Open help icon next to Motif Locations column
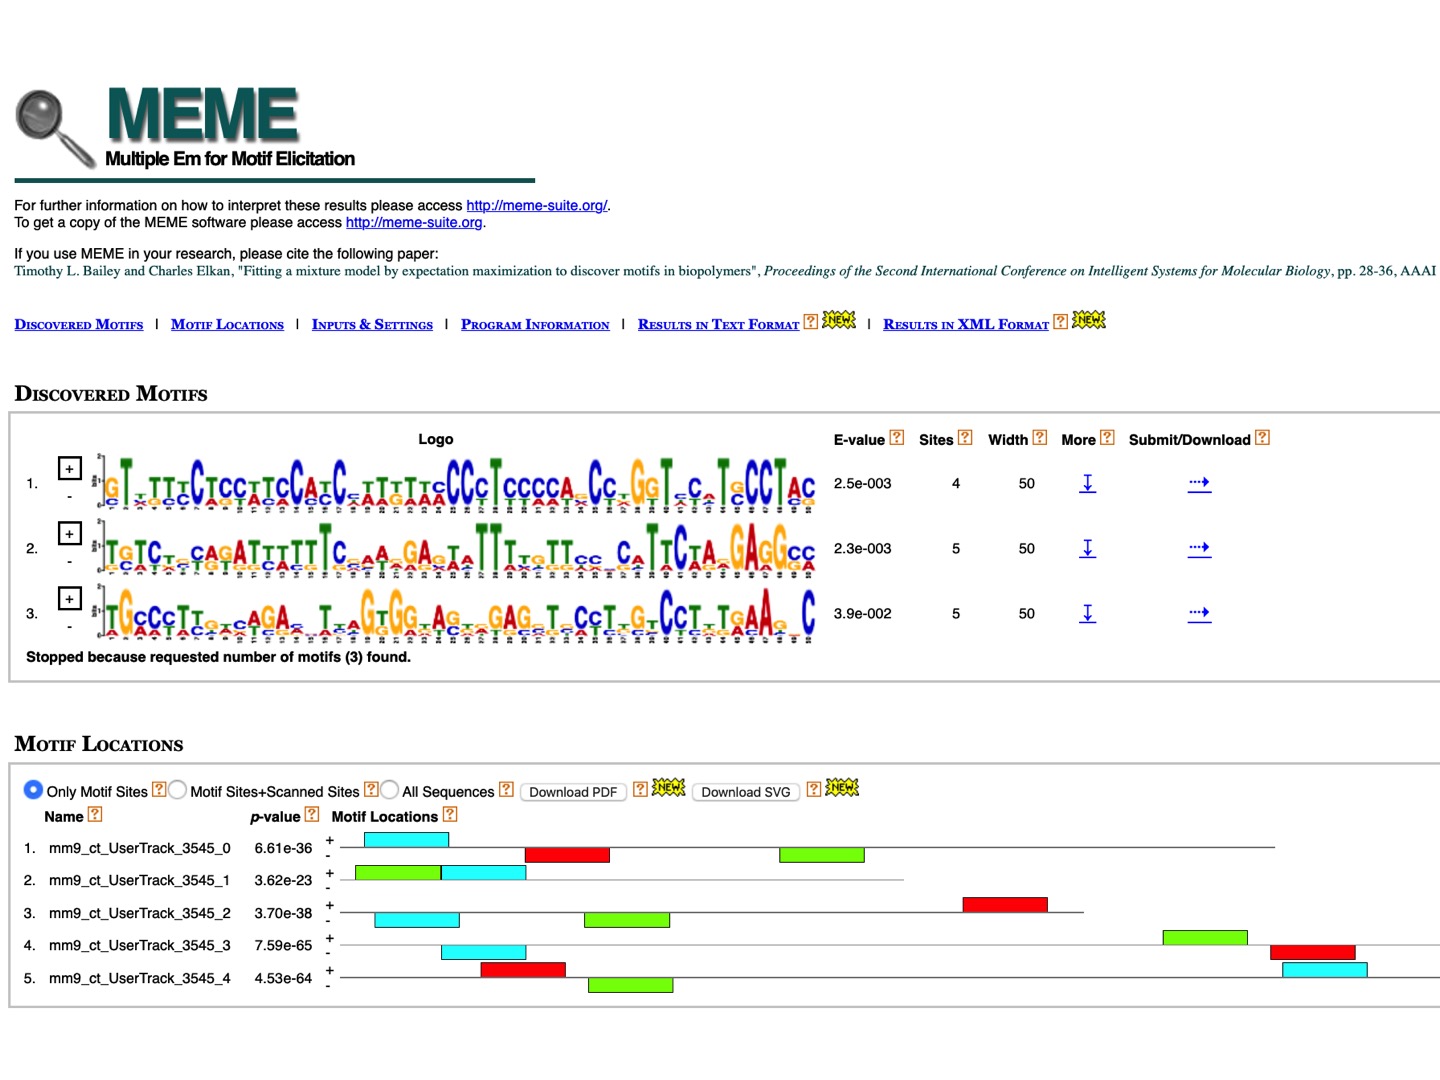This screenshot has width=1440, height=1080. (x=450, y=815)
